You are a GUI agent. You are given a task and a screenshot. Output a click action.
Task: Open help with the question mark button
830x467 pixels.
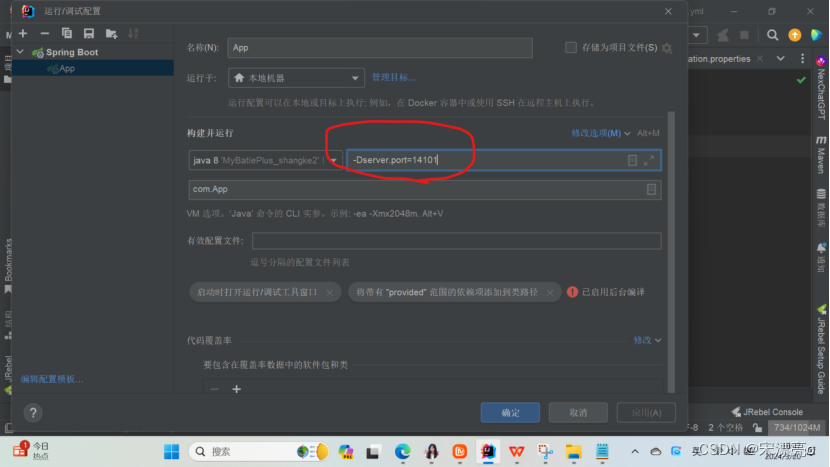[x=33, y=412]
